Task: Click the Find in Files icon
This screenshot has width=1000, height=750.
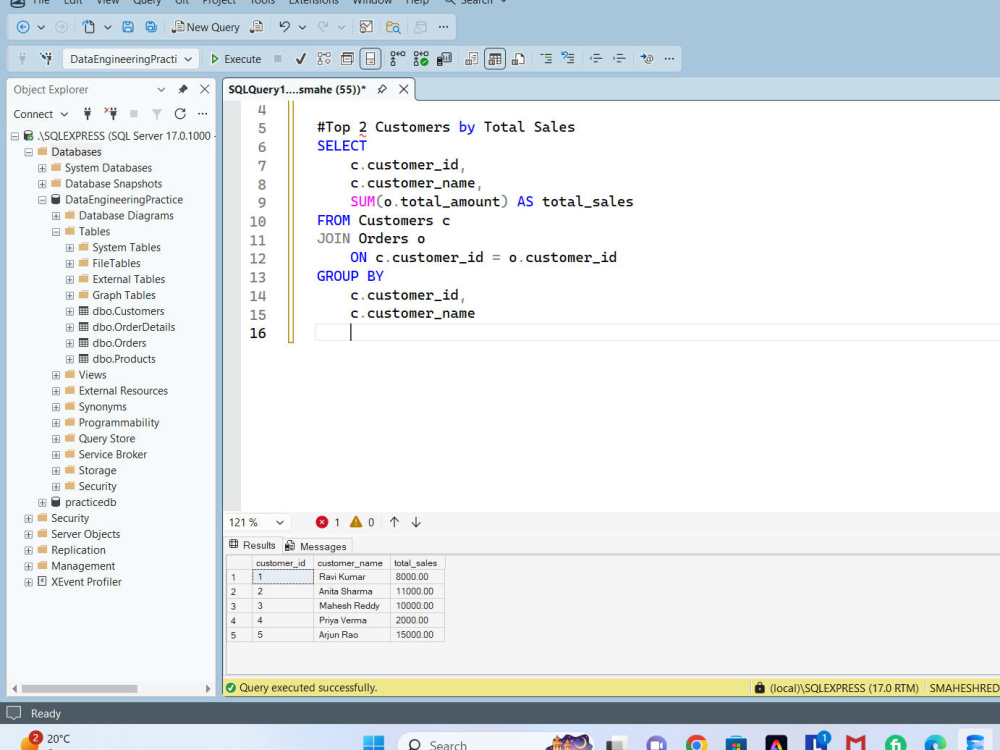Action: pyautogui.click(x=393, y=27)
